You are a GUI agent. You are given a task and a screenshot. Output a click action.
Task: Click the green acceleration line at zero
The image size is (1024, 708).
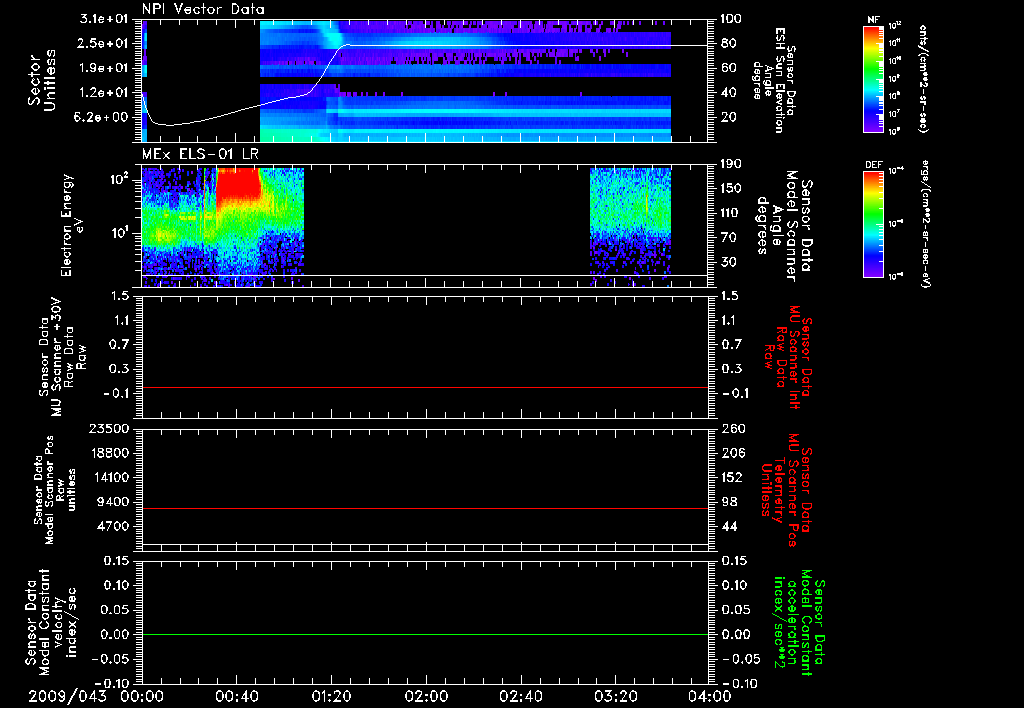(424, 634)
